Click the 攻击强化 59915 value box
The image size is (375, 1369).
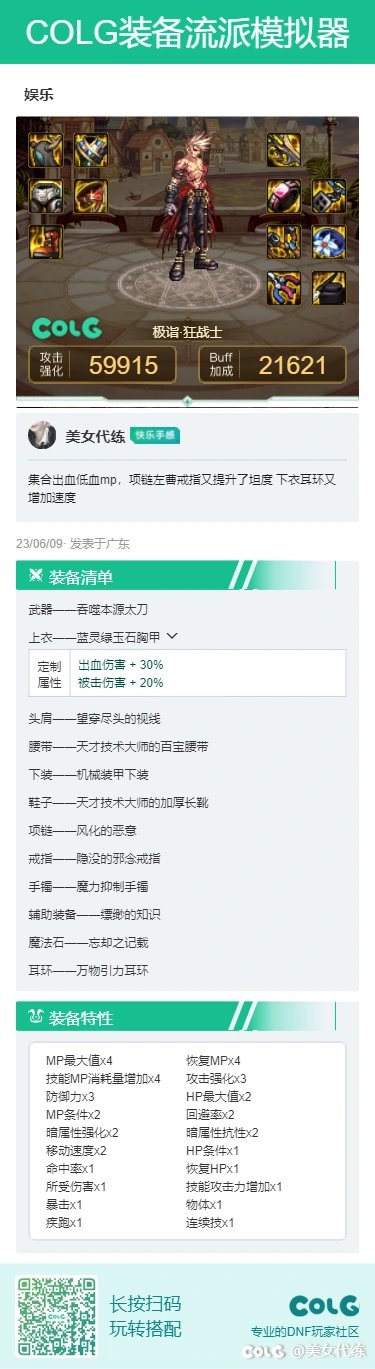(x=102, y=365)
